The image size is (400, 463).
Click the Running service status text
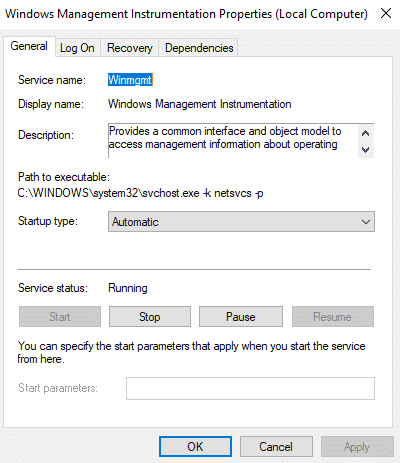click(128, 288)
